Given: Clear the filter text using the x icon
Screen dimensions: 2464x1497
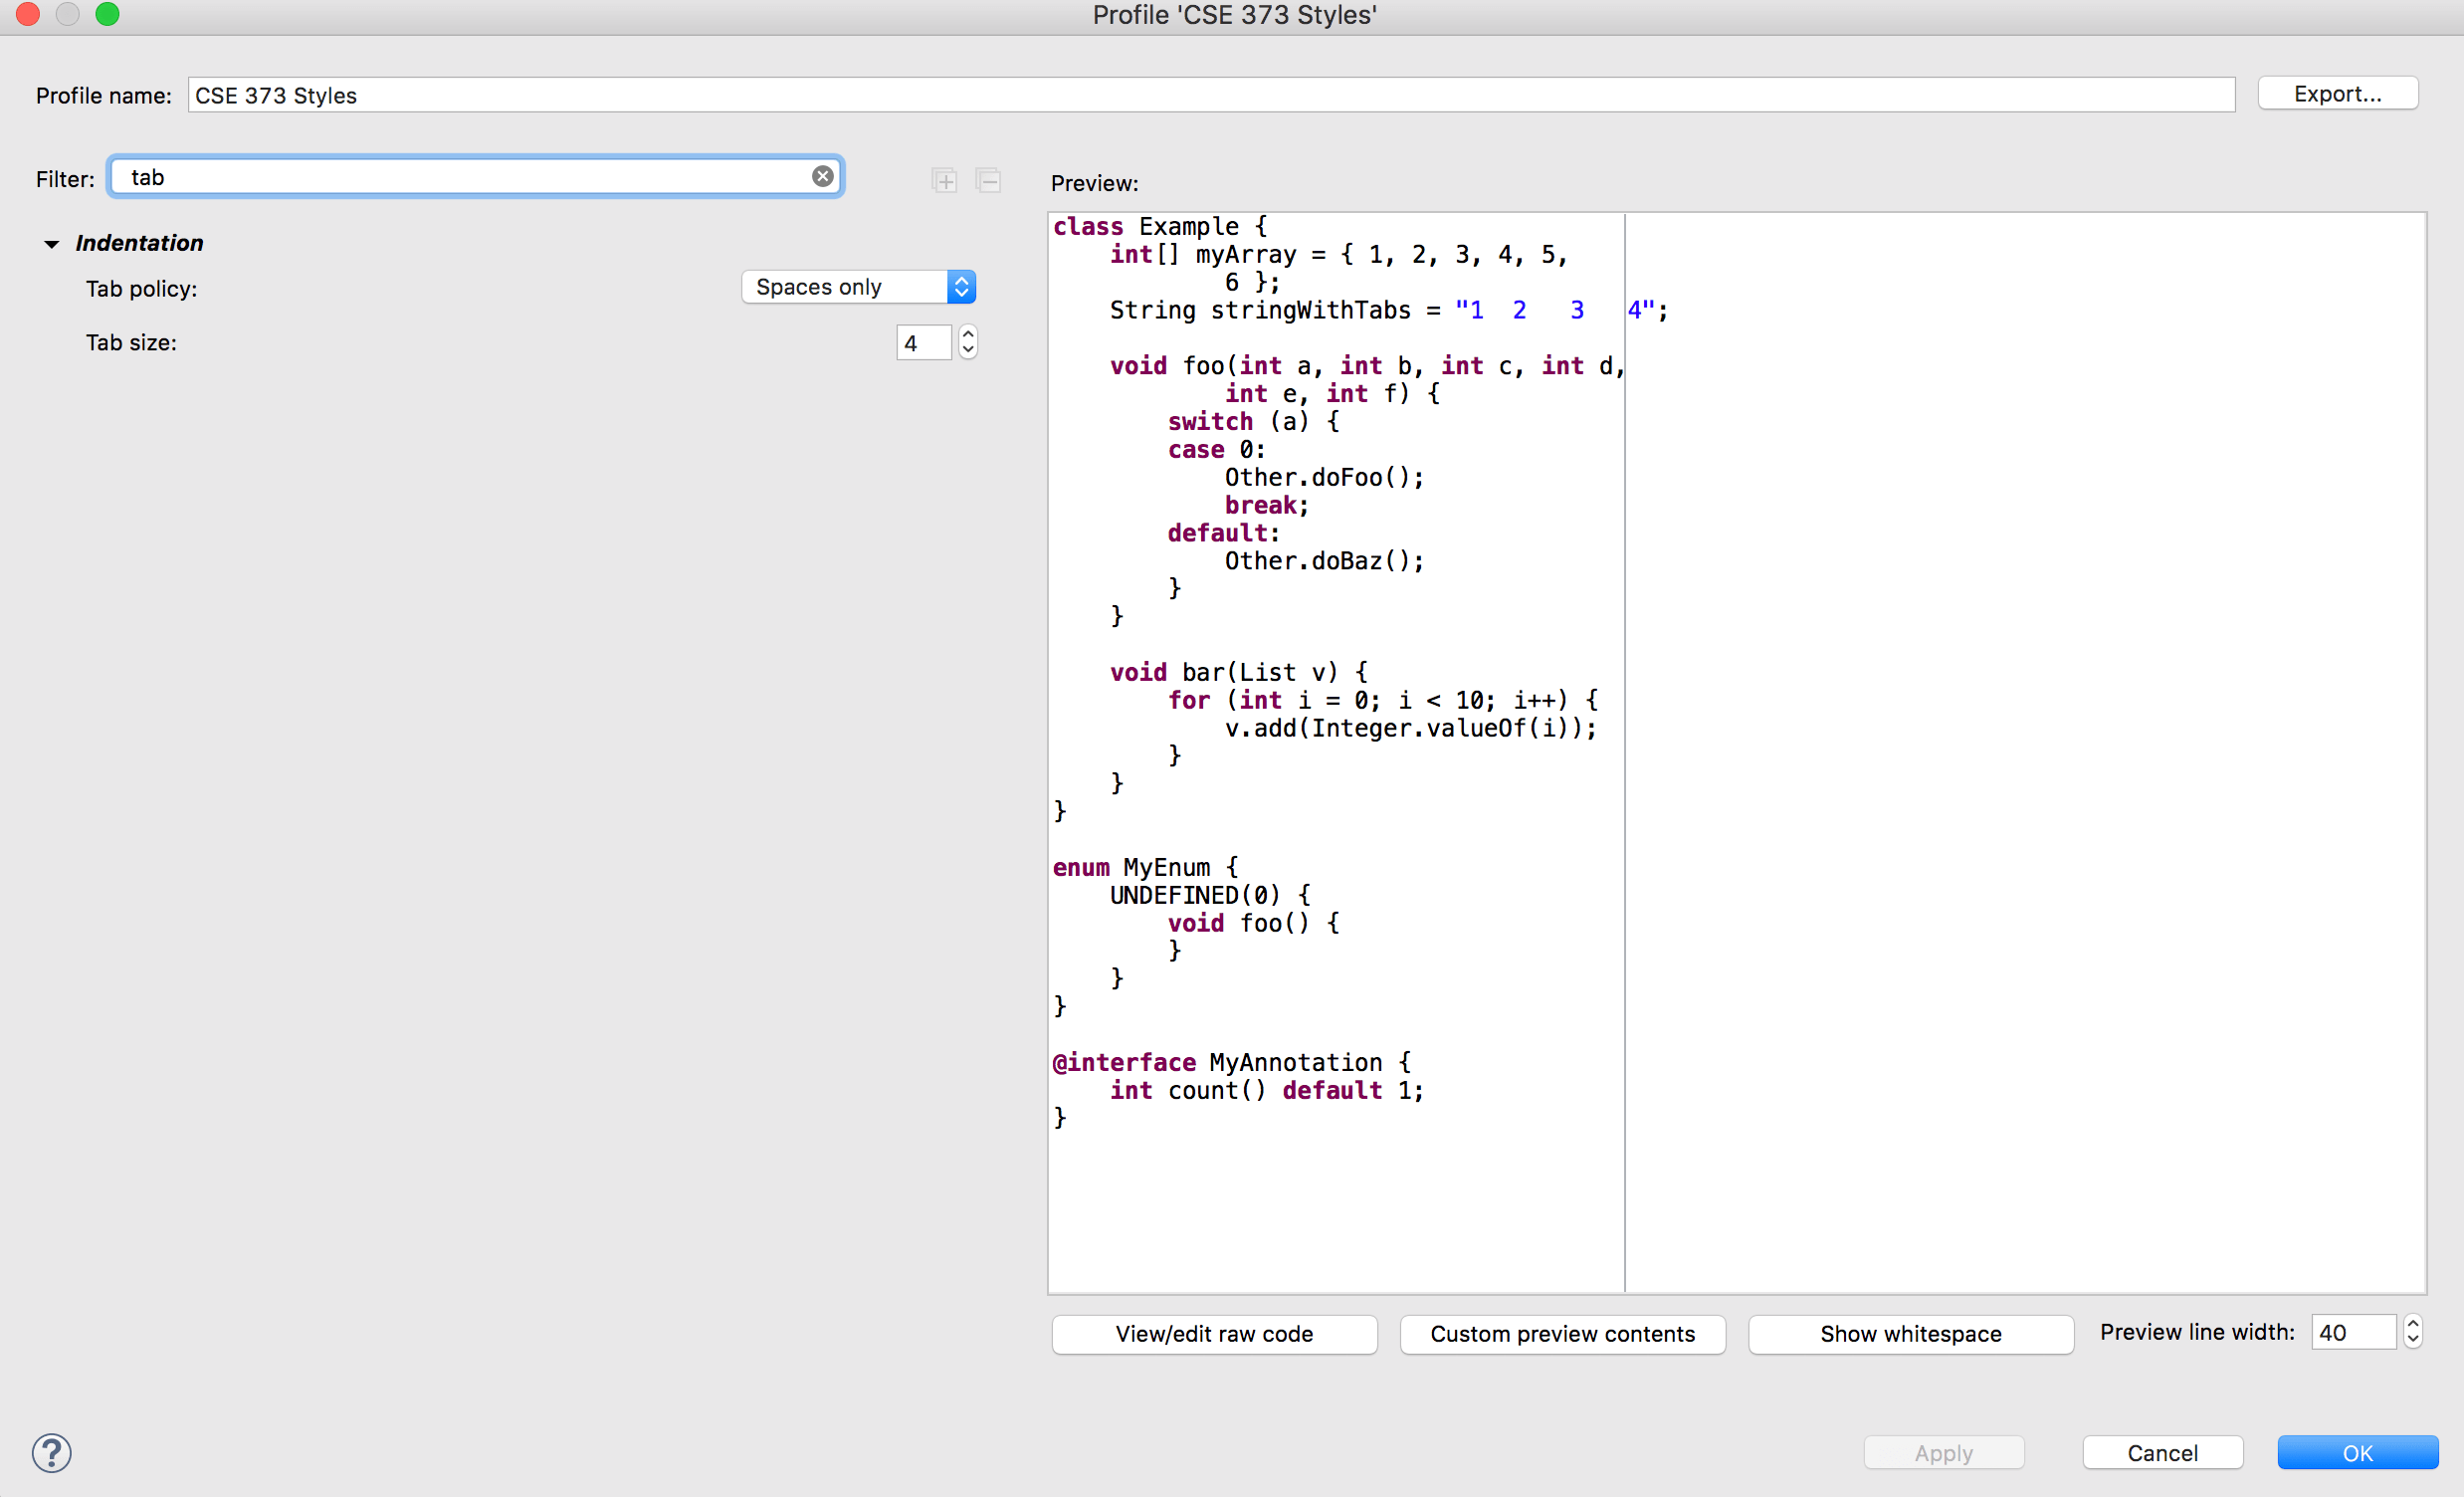Looking at the screenshot, I should 822,175.
